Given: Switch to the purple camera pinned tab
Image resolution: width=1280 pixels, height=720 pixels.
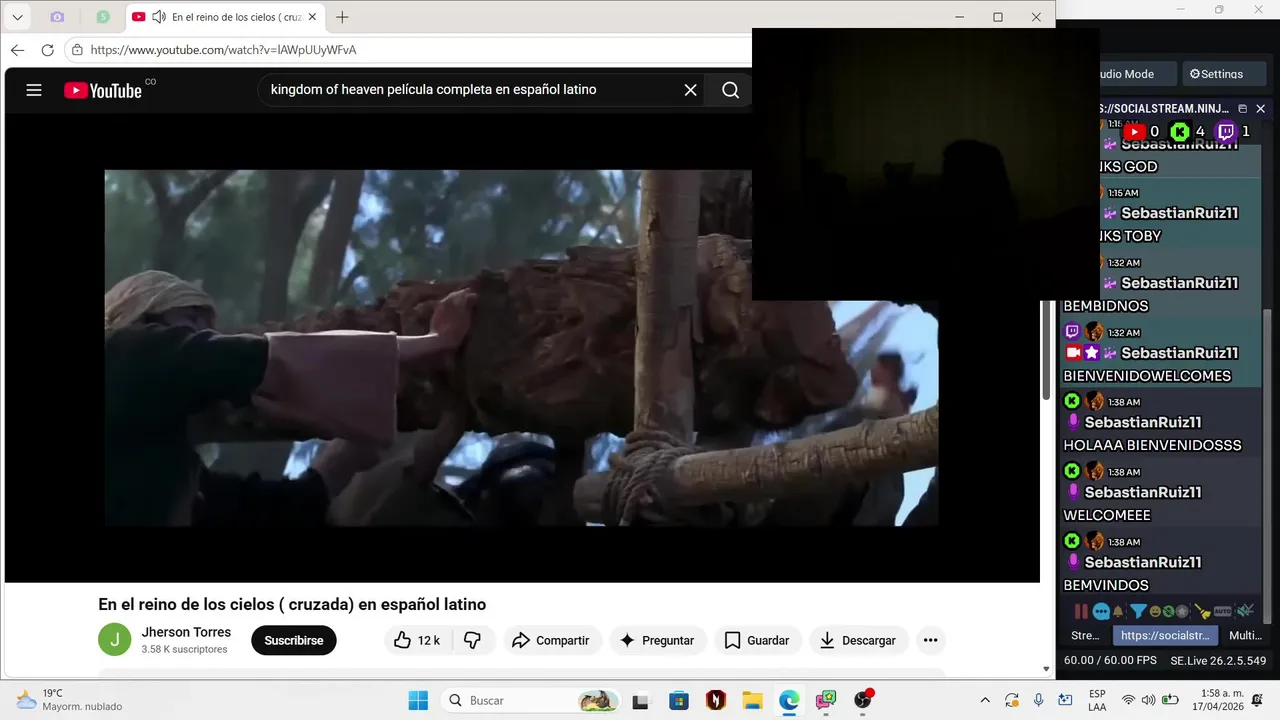Looking at the screenshot, I should click(57, 17).
